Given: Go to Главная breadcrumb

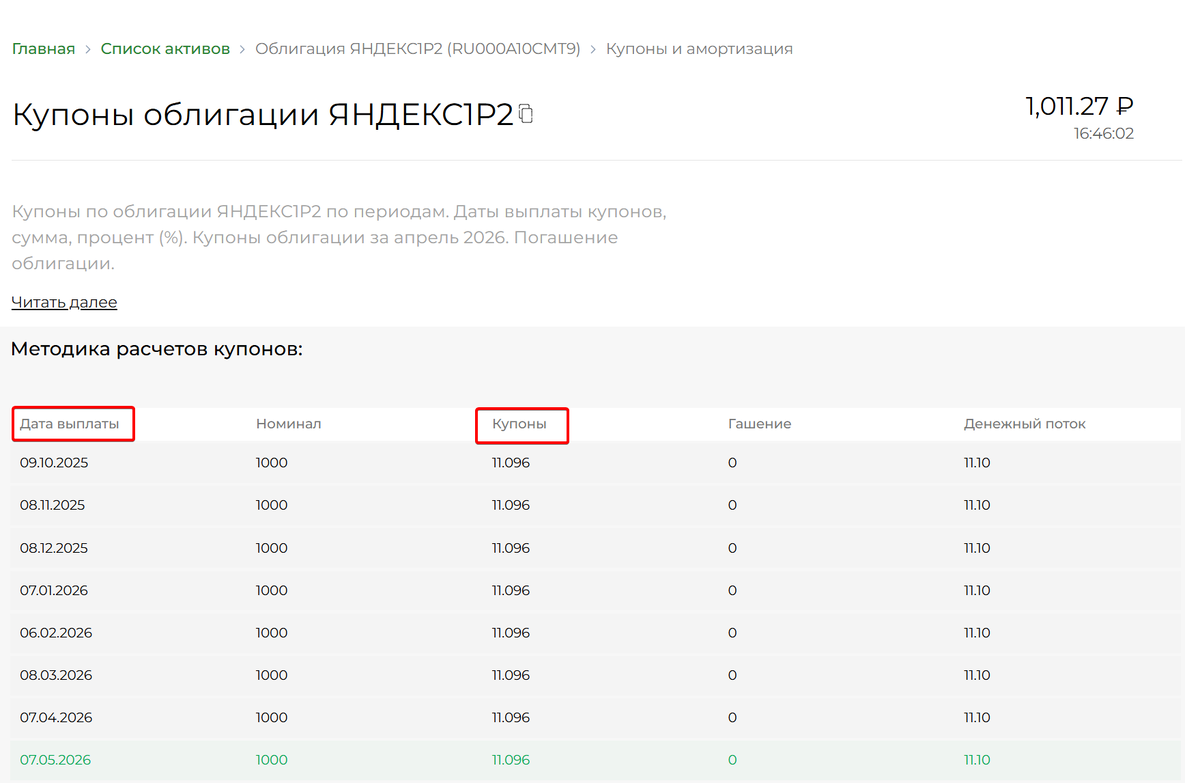Looking at the screenshot, I should 43,49.
